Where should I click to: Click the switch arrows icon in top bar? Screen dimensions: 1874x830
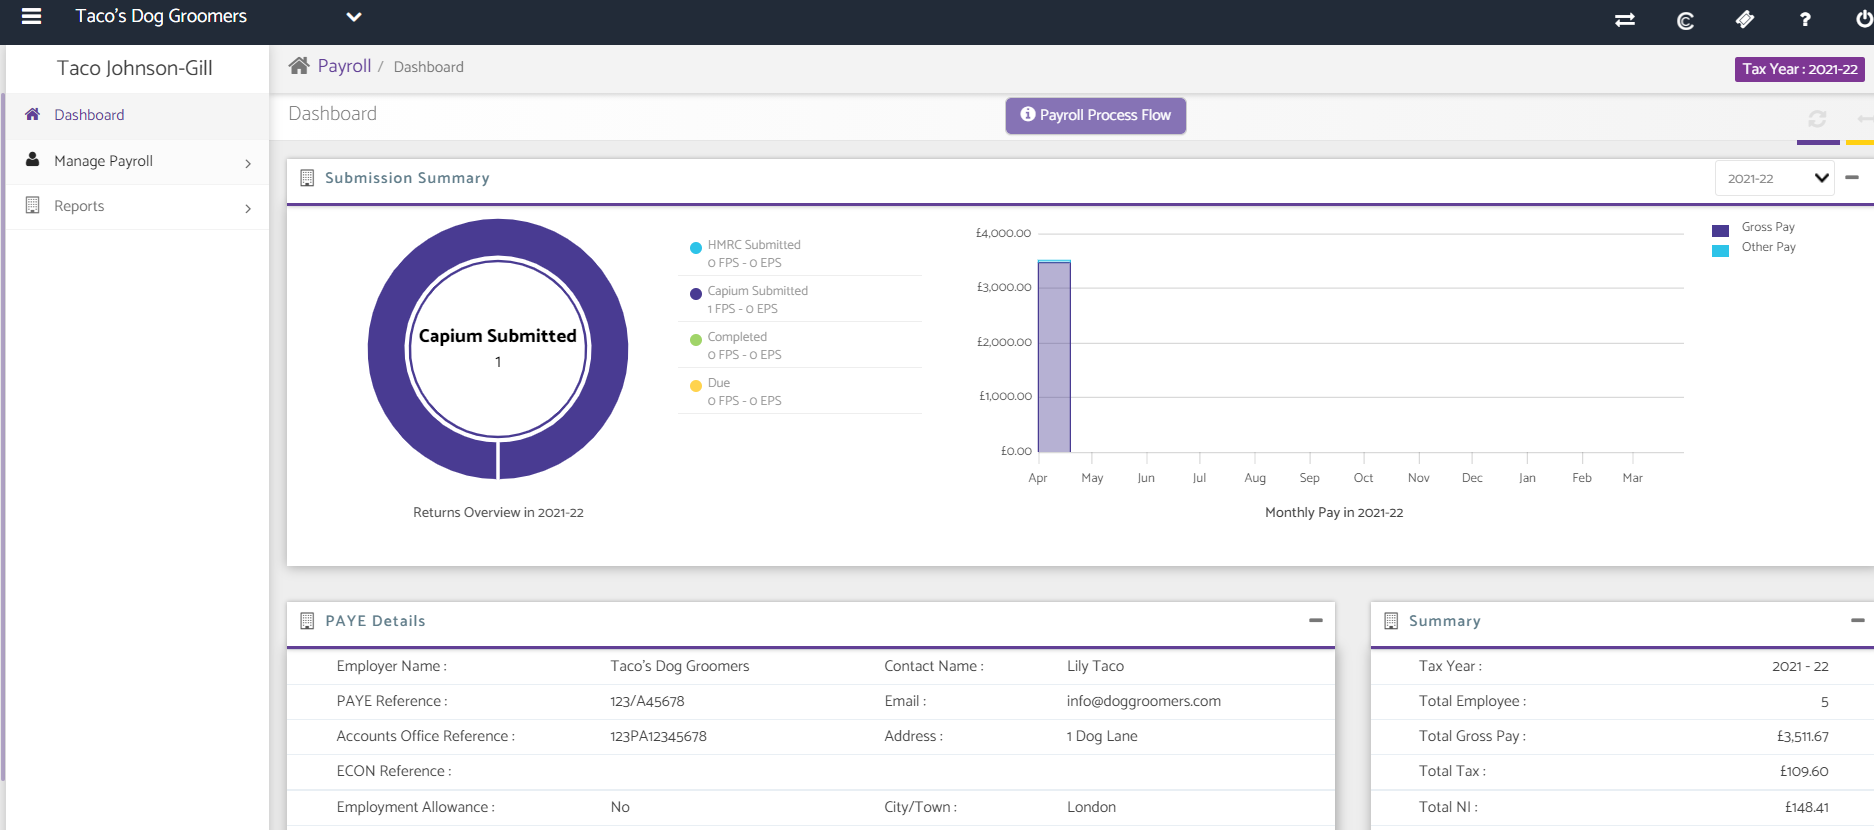tap(1625, 19)
